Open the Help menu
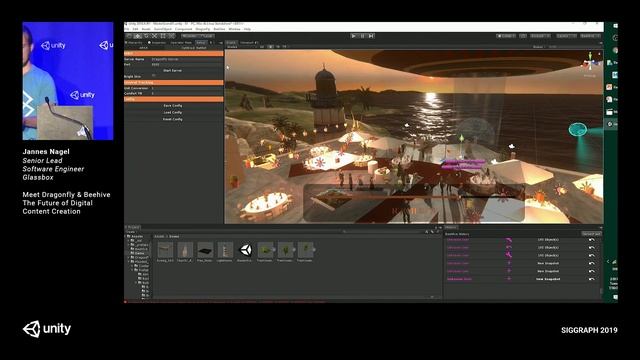640x360 pixels. click(x=247, y=29)
